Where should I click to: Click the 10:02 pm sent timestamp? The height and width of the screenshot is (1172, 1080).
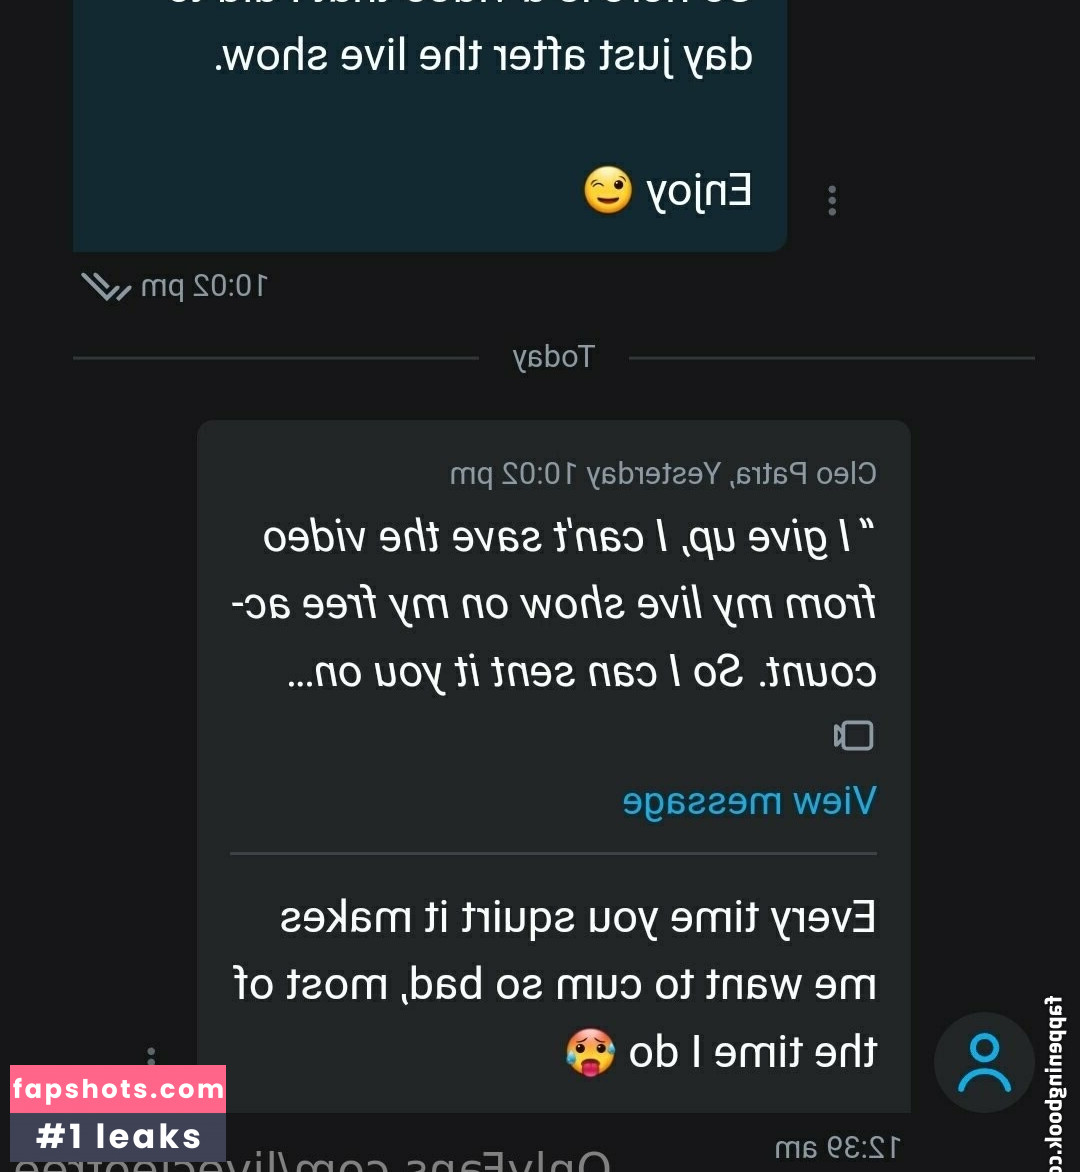click(x=203, y=286)
